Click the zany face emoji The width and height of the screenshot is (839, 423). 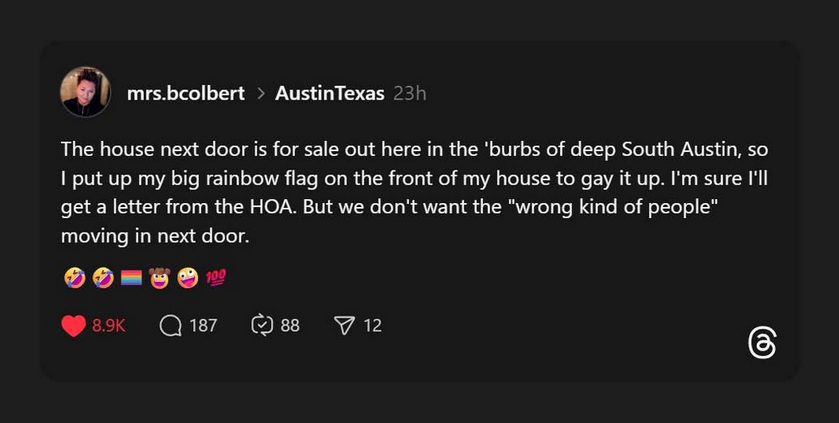pyautogui.click(x=187, y=277)
